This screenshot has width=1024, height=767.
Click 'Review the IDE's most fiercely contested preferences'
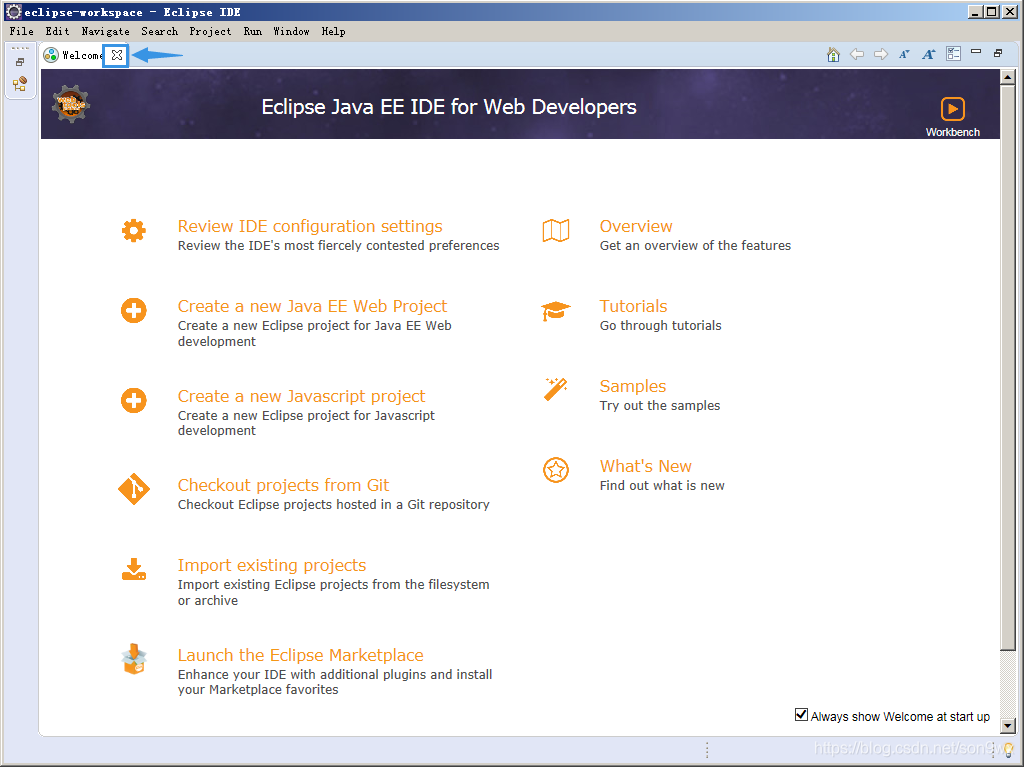click(x=338, y=246)
